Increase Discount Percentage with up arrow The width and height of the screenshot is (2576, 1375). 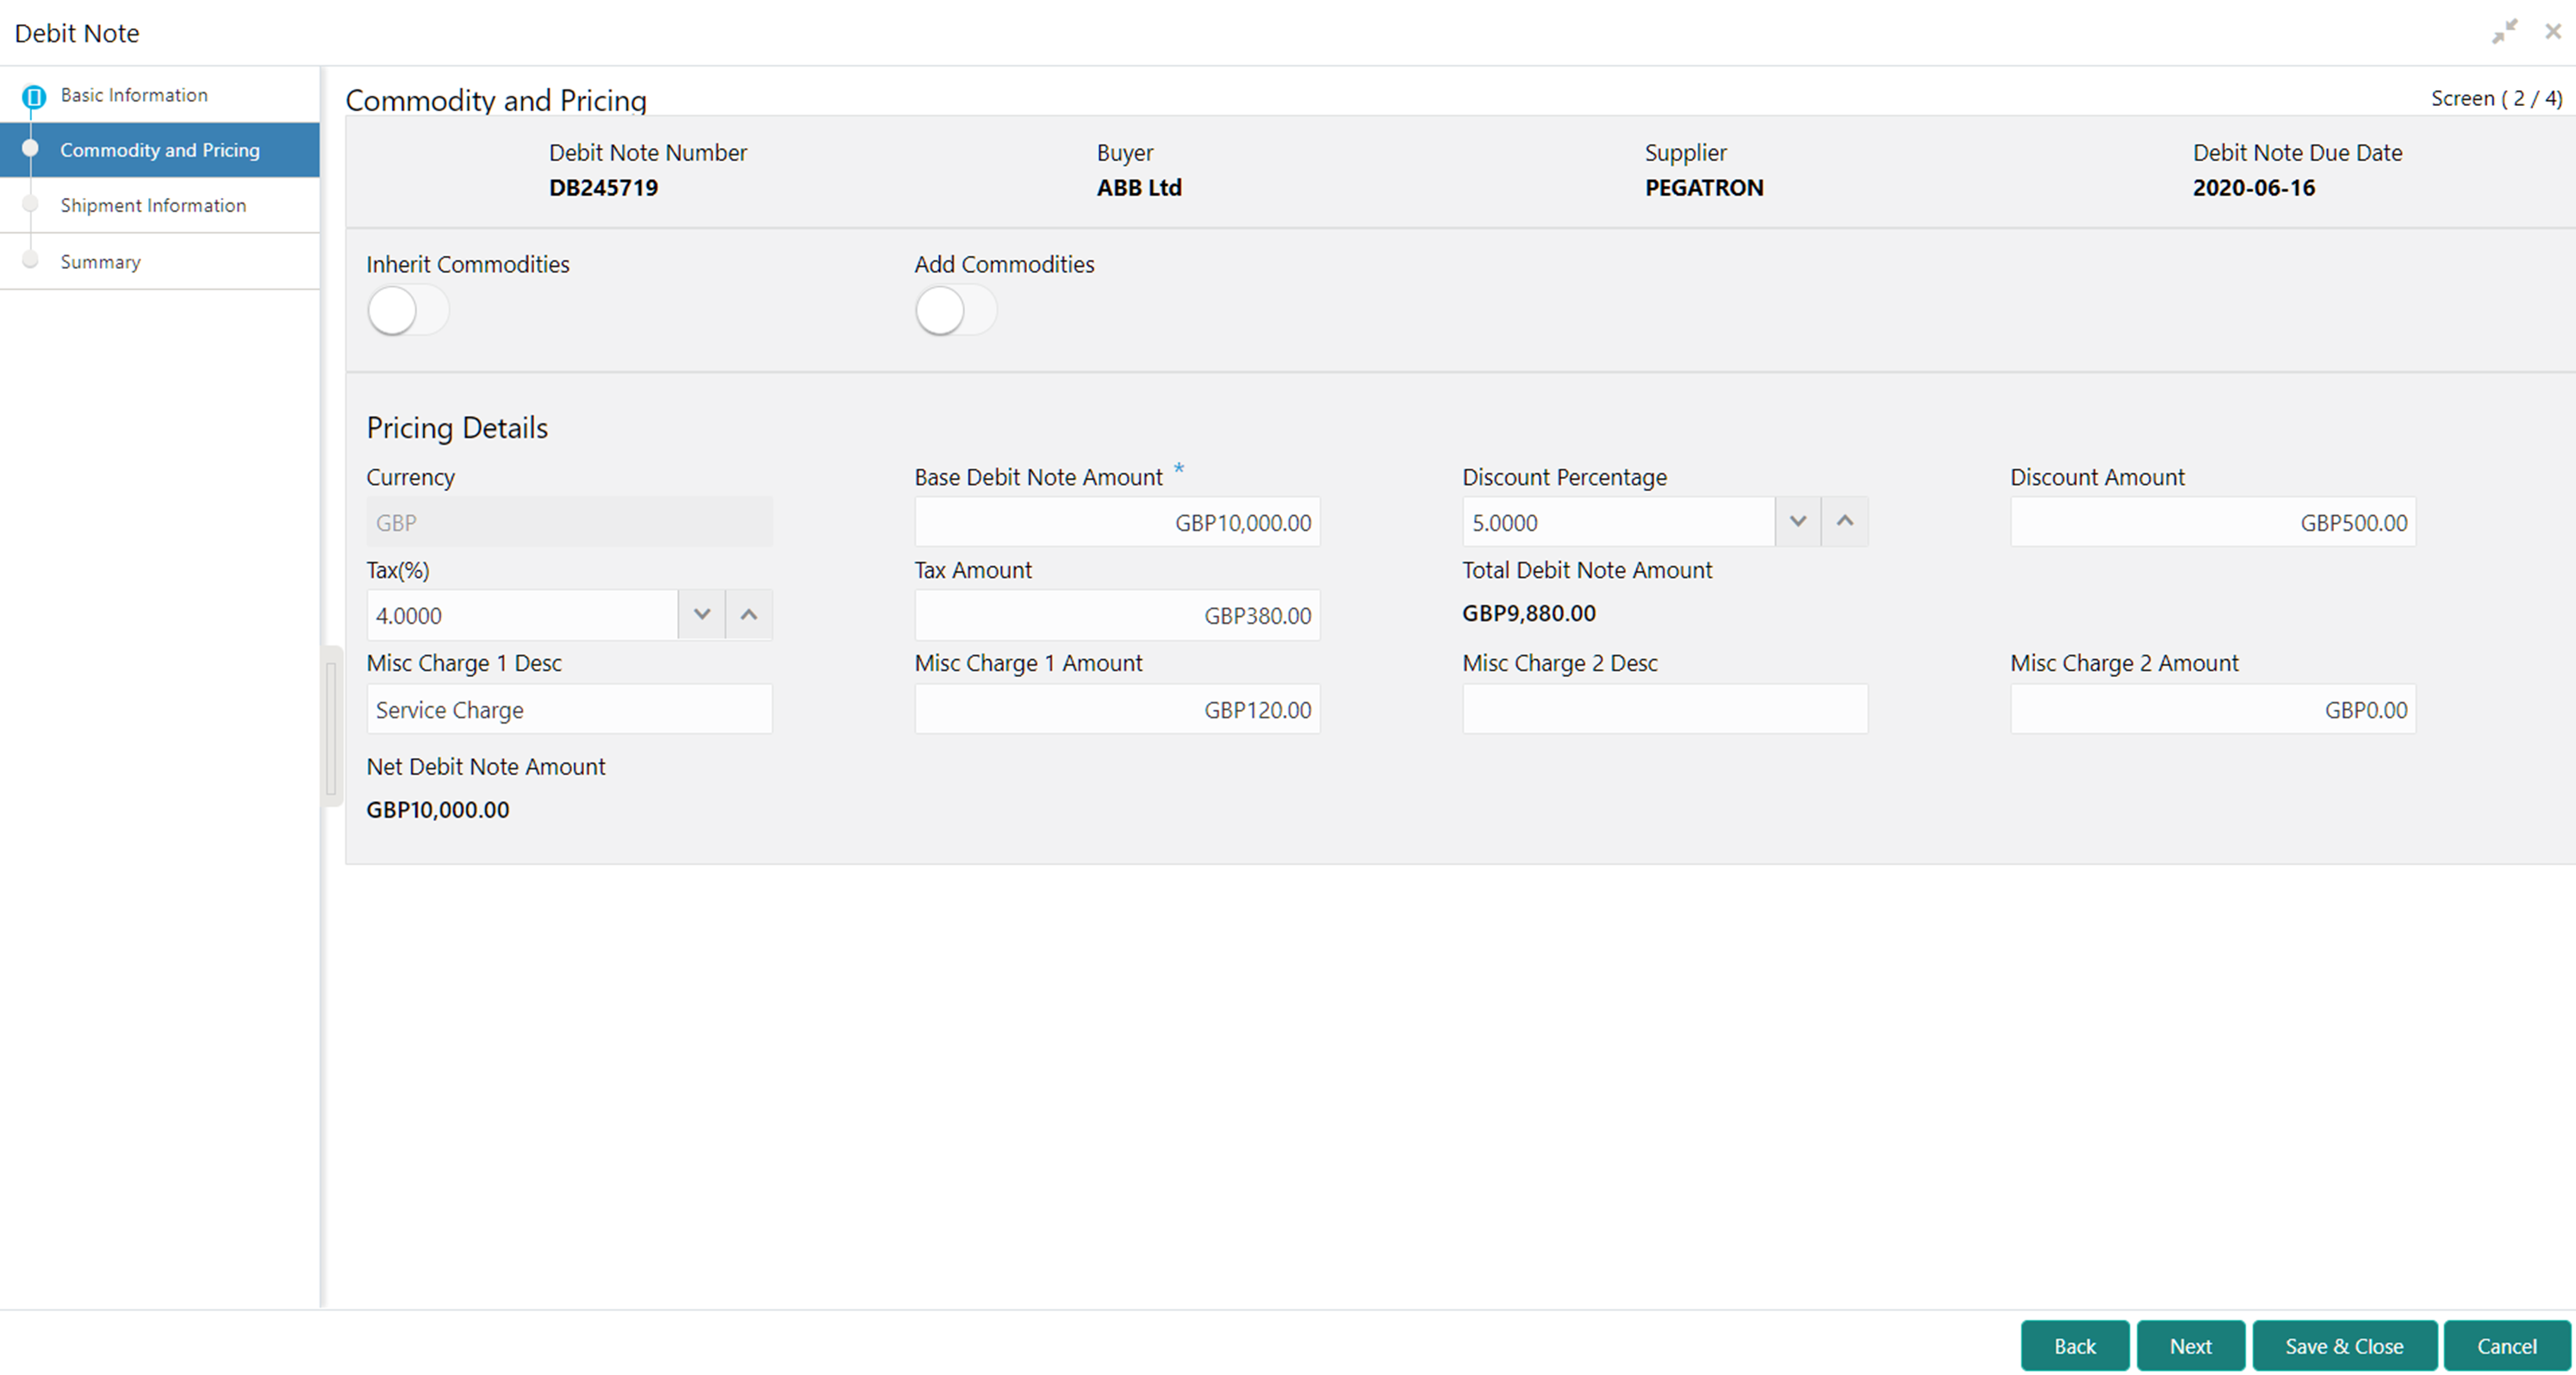click(x=1844, y=521)
